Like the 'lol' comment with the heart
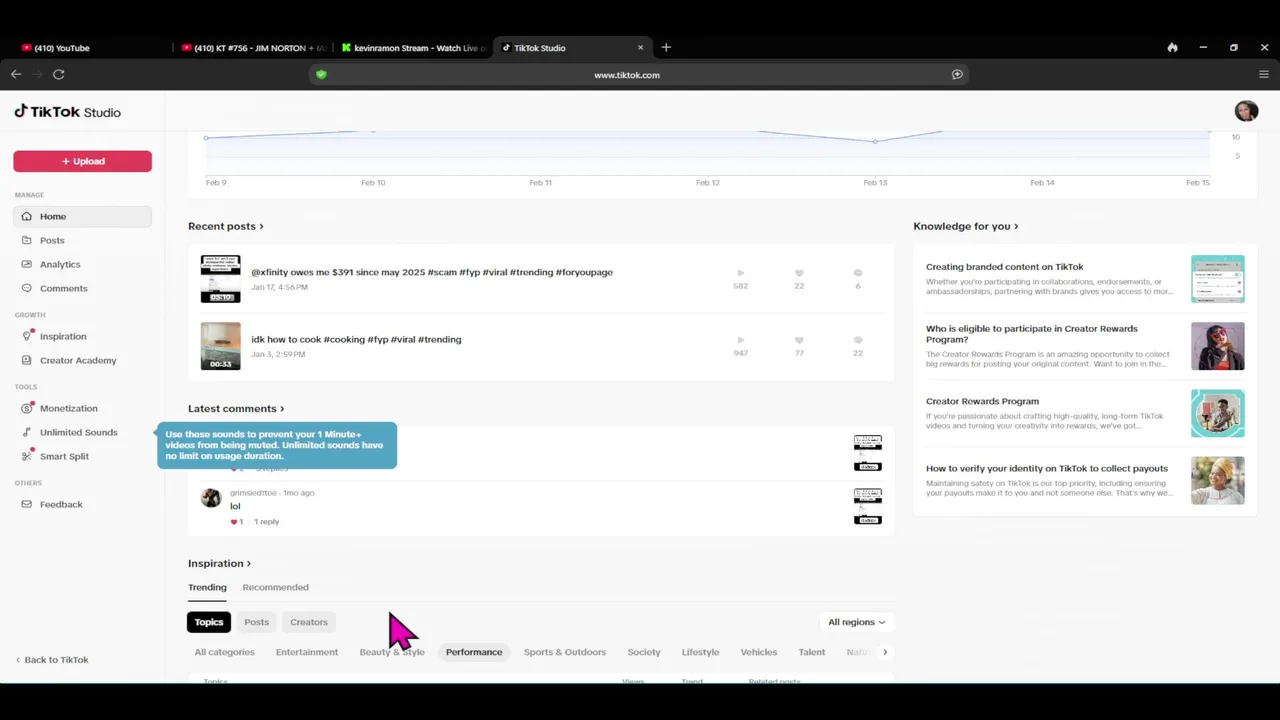Image resolution: width=1280 pixels, height=720 pixels. coord(234,522)
